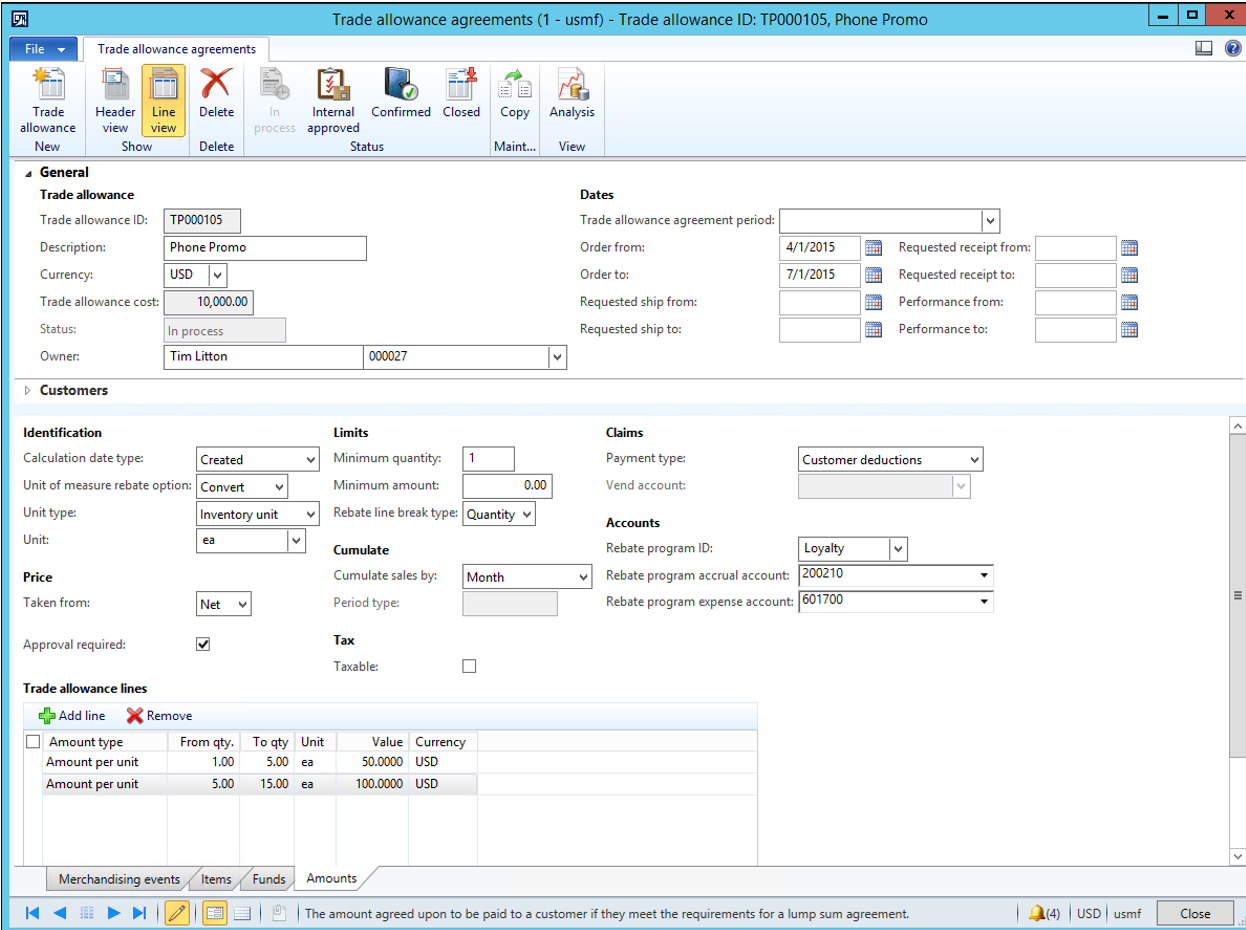Click the vertical scrollbar of line view

pos(1238,595)
